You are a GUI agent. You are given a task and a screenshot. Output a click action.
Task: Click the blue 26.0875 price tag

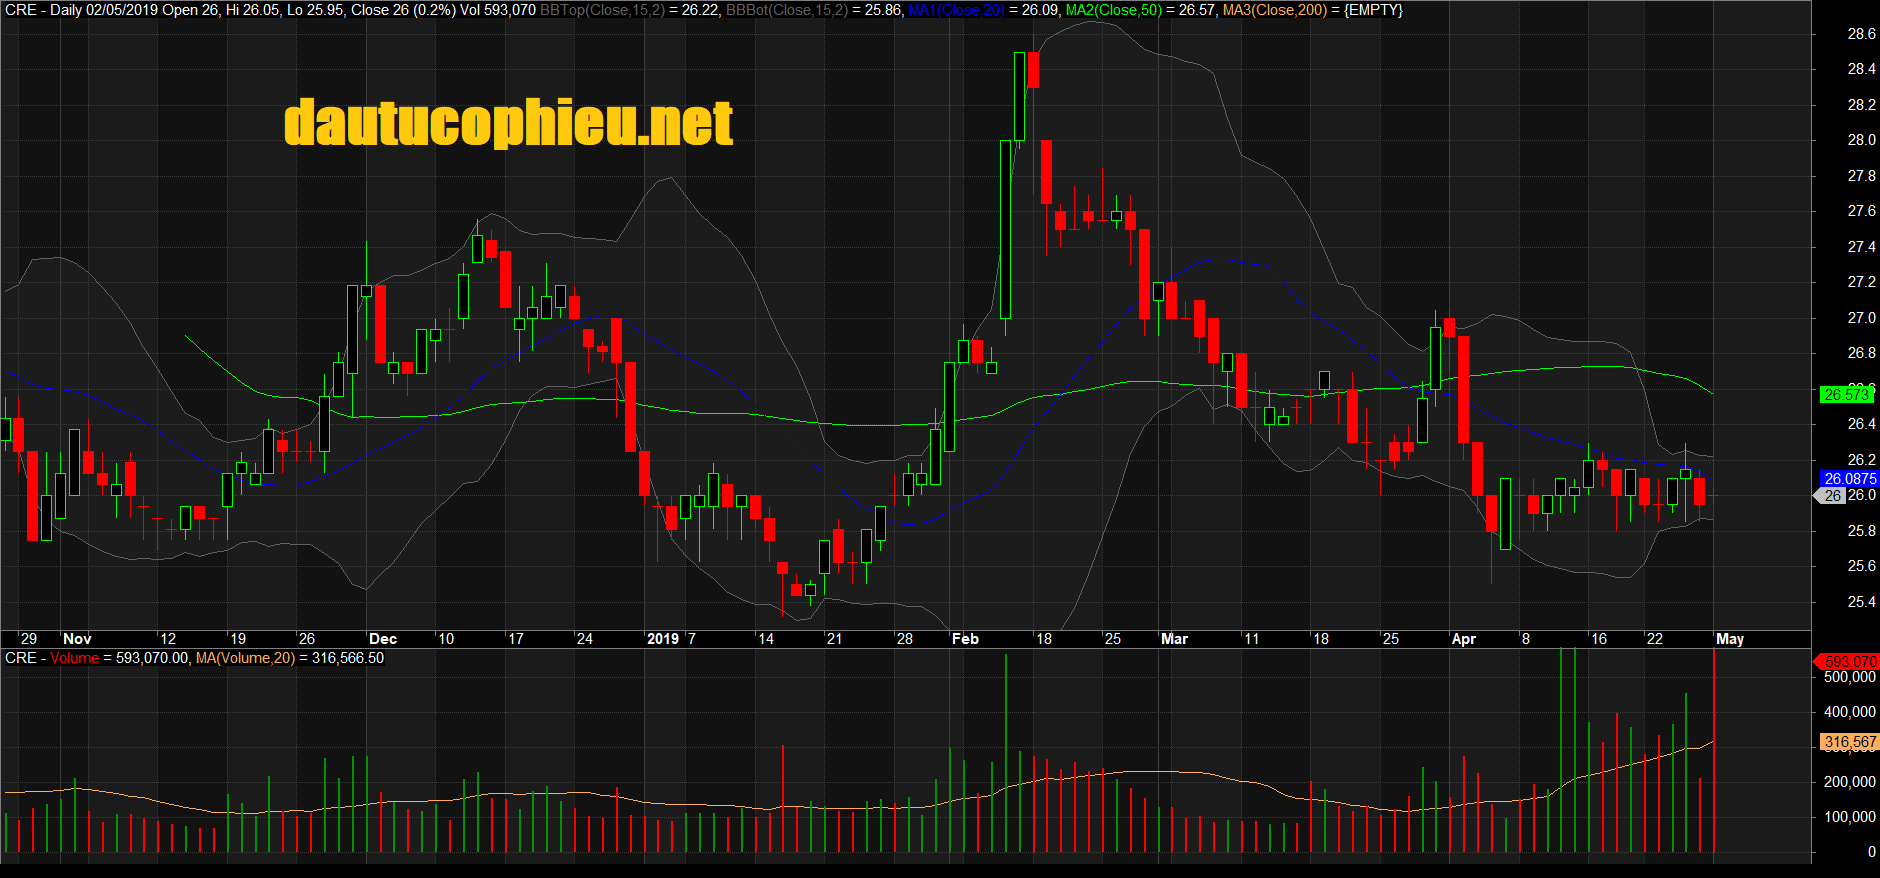click(1849, 479)
